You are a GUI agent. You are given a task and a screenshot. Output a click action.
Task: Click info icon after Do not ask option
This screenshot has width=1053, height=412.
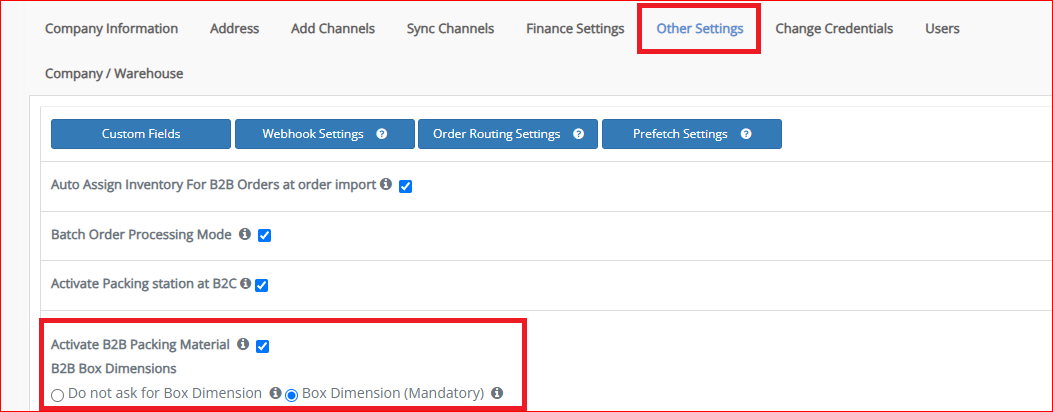275,393
